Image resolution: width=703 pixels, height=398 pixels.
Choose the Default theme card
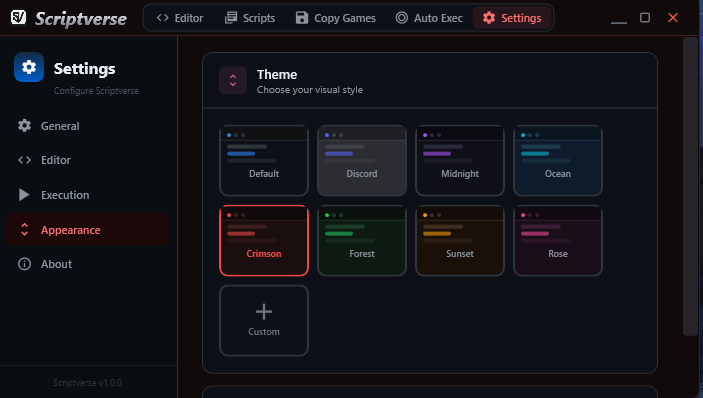click(x=264, y=160)
